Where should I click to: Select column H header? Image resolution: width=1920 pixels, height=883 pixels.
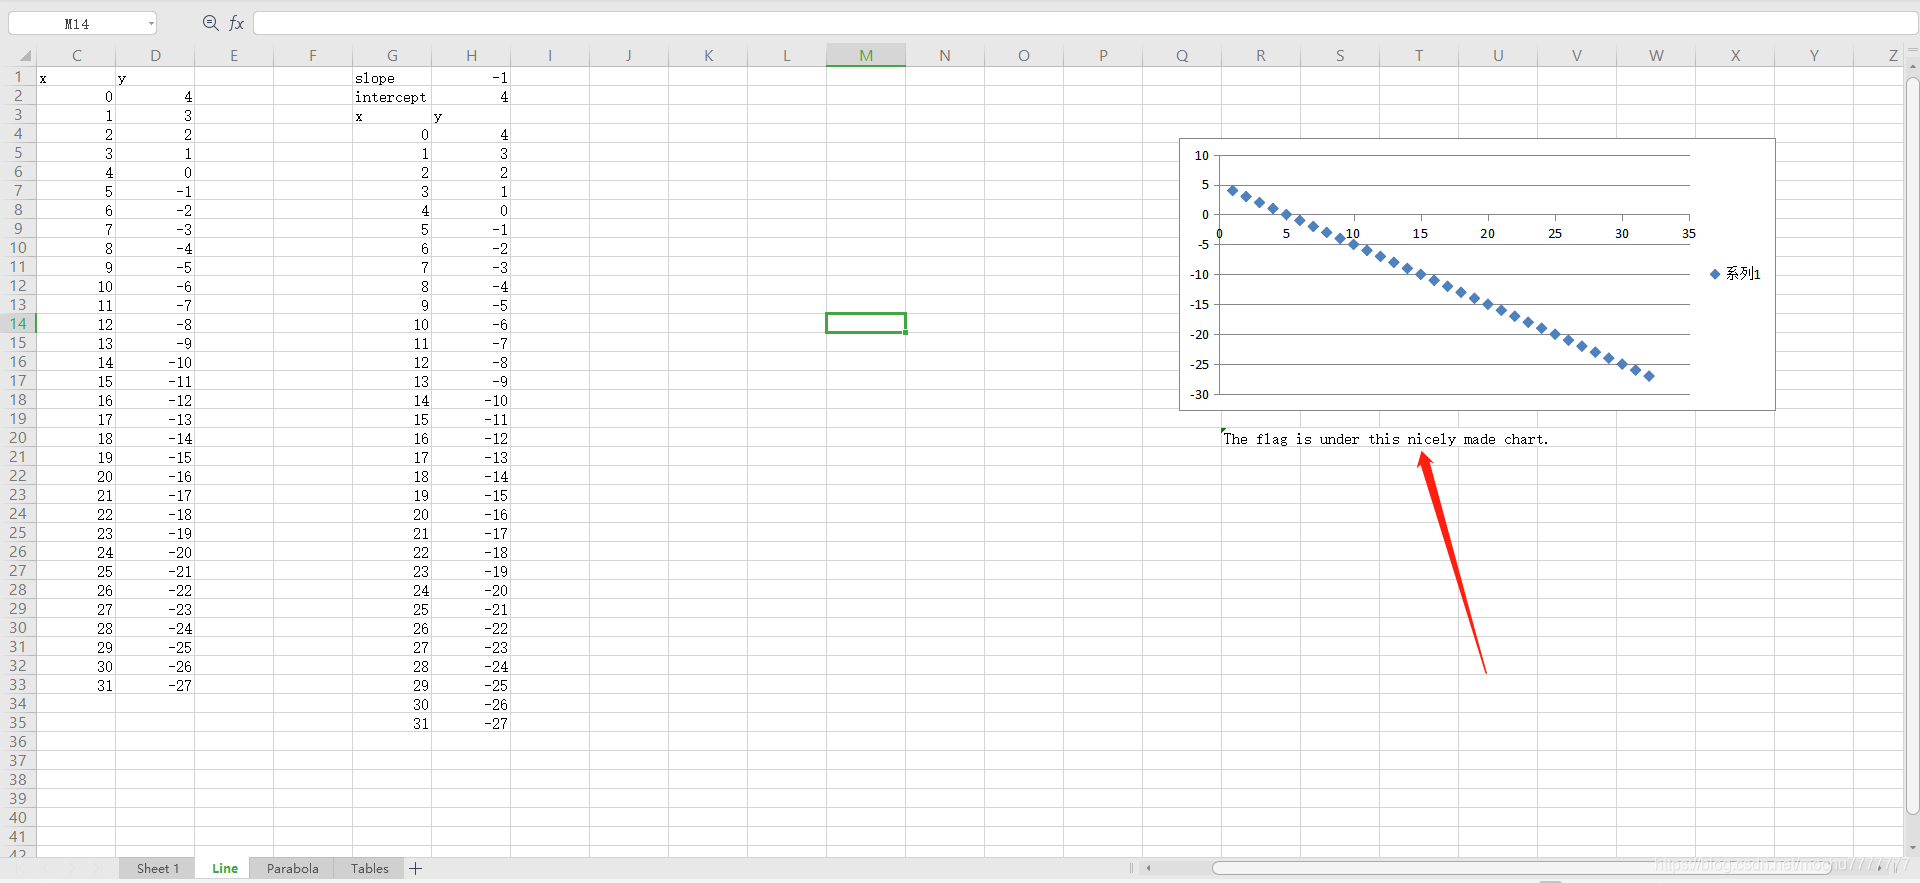pyautogui.click(x=471, y=56)
